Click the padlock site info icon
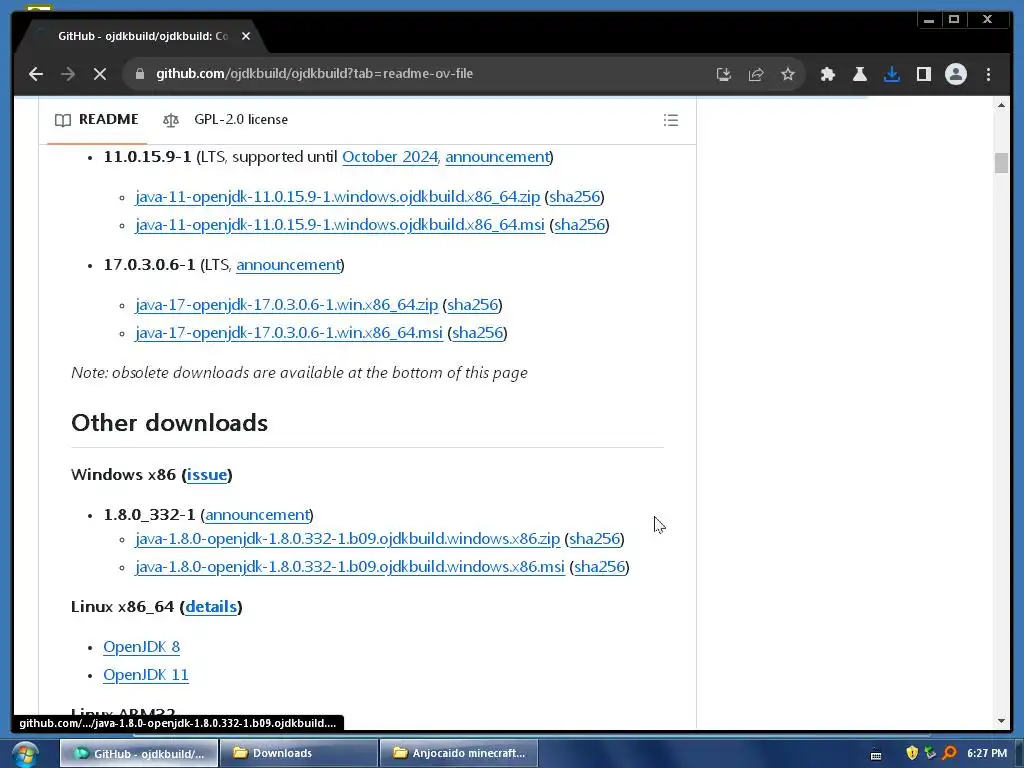1024x768 pixels. (139, 74)
